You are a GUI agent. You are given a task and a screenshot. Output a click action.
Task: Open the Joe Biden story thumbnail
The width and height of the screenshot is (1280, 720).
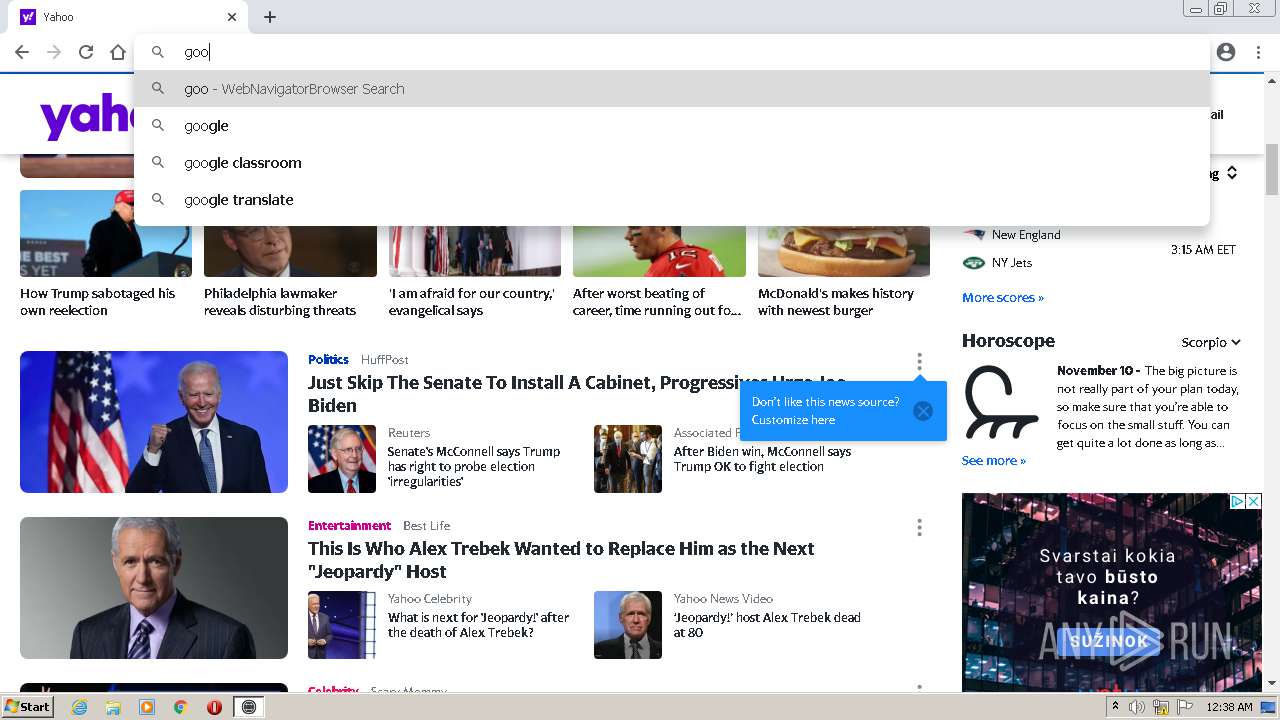(154, 422)
